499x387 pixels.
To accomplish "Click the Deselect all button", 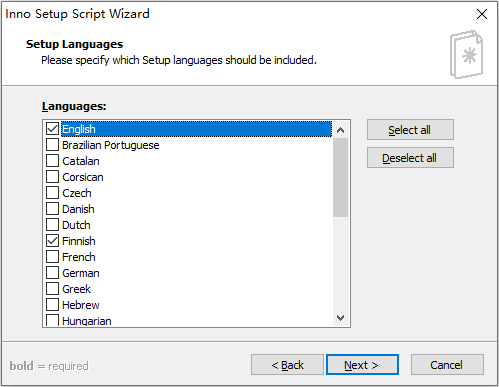I will pyautogui.click(x=410, y=158).
